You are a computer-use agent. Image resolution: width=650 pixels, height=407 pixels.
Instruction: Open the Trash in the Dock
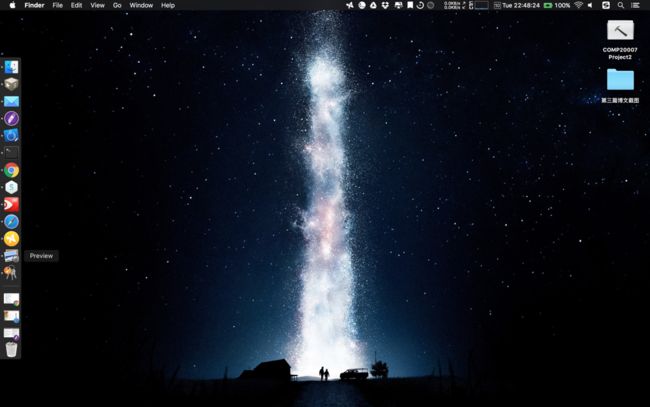click(11, 349)
